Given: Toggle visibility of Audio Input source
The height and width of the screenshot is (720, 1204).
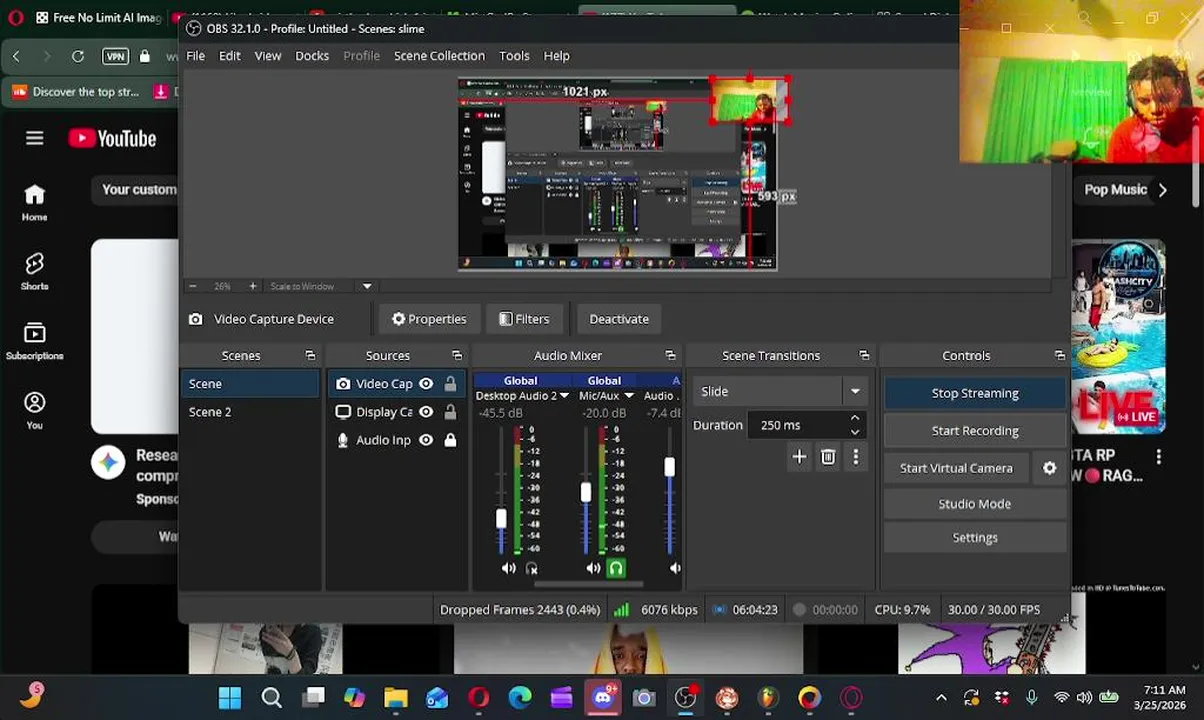Looking at the screenshot, I should (x=426, y=440).
